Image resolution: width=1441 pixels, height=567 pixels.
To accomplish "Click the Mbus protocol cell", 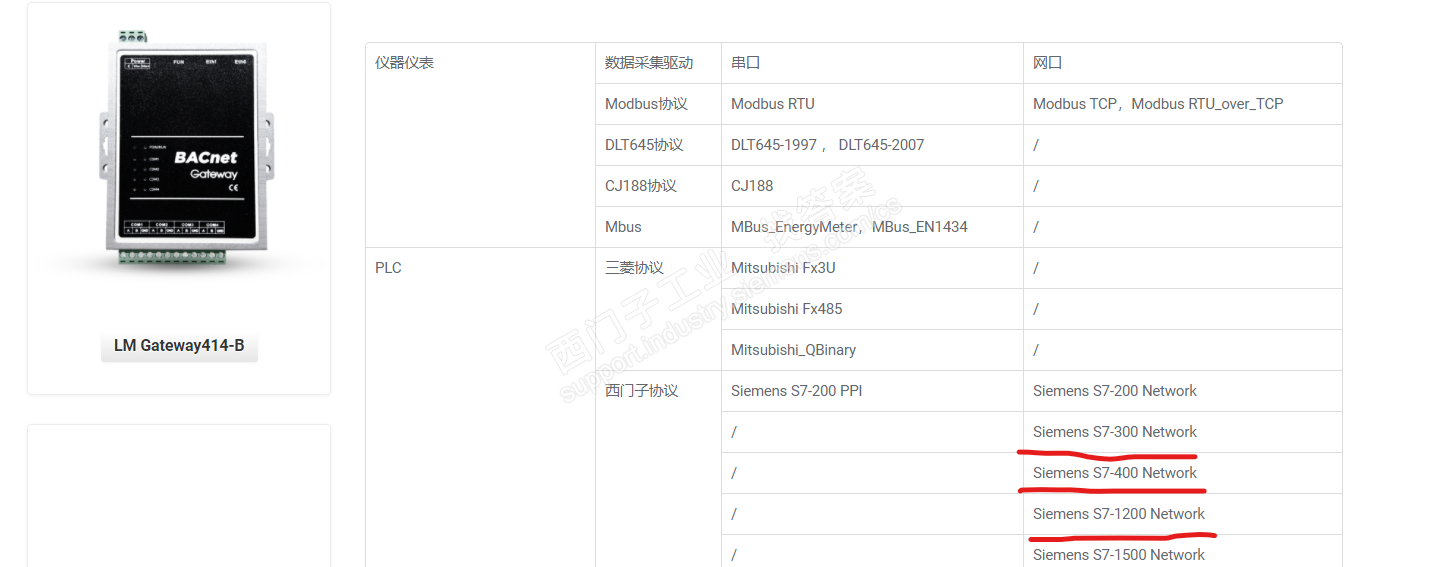I will pos(658,227).
